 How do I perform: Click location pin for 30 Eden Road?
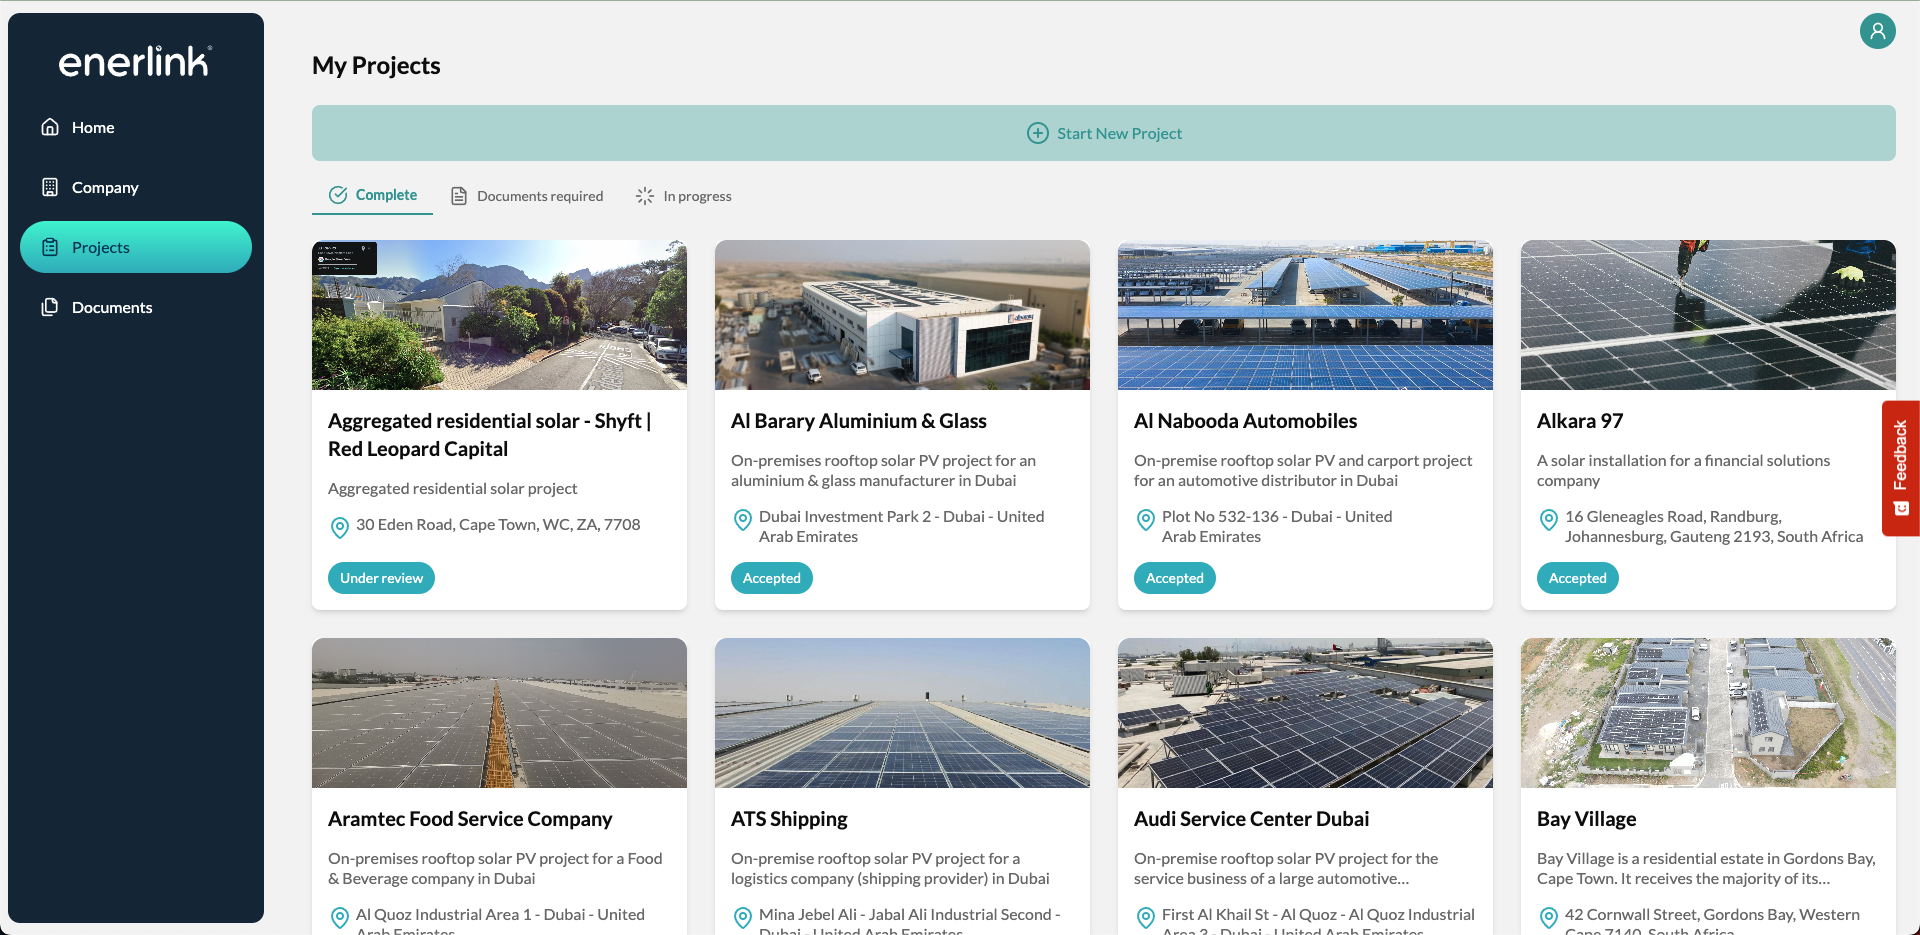[340, 527]
